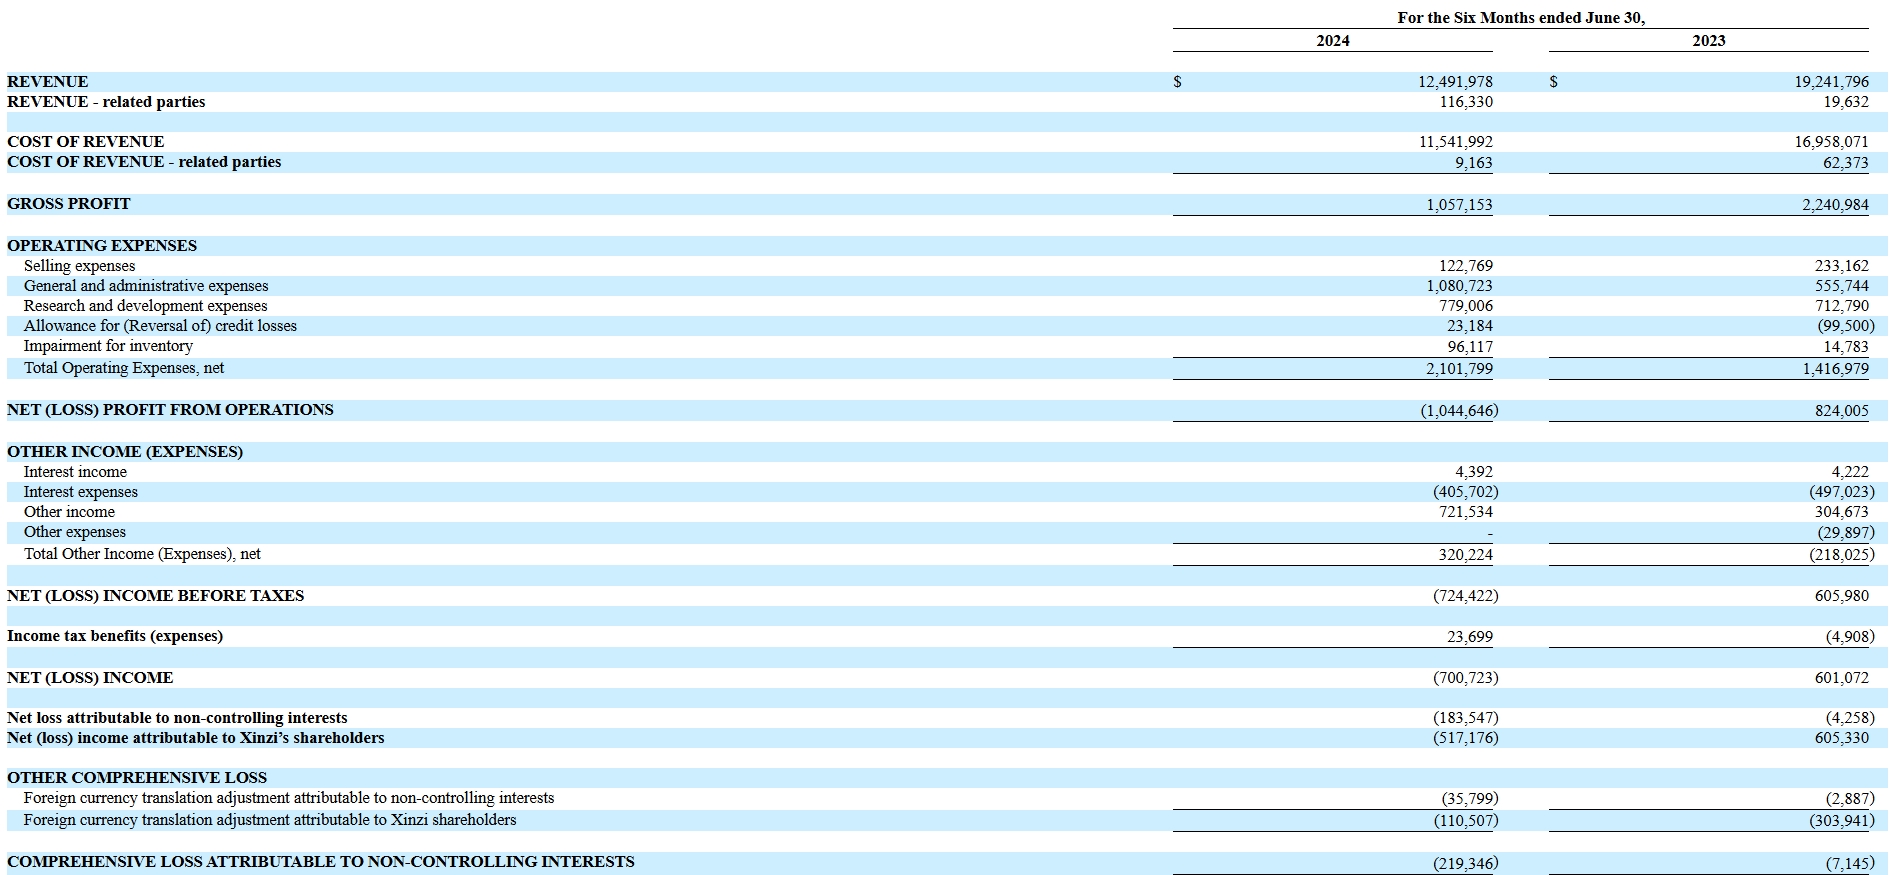This screenshot has width=1891, height=875.
Task: Select the 2024 net loss from operations (1,044,646)
Action: point(1459,410)
